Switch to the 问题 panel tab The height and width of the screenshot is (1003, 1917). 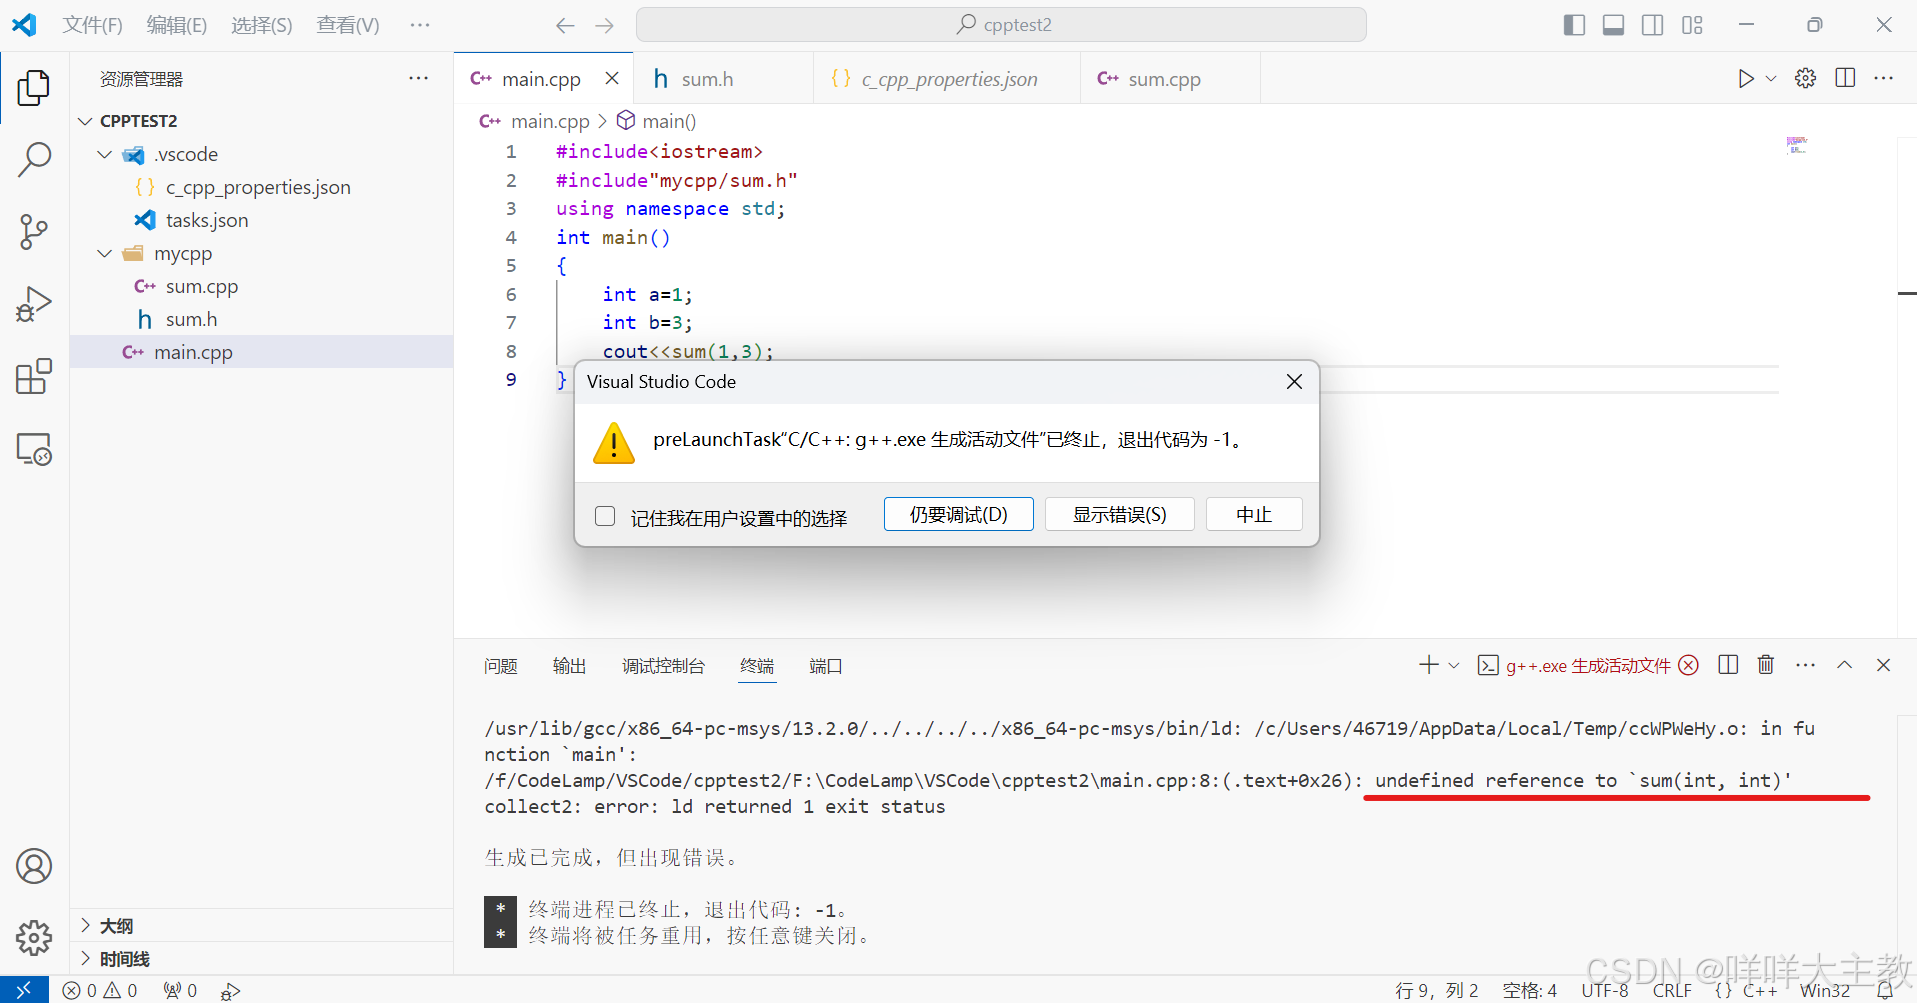point(501,666)
